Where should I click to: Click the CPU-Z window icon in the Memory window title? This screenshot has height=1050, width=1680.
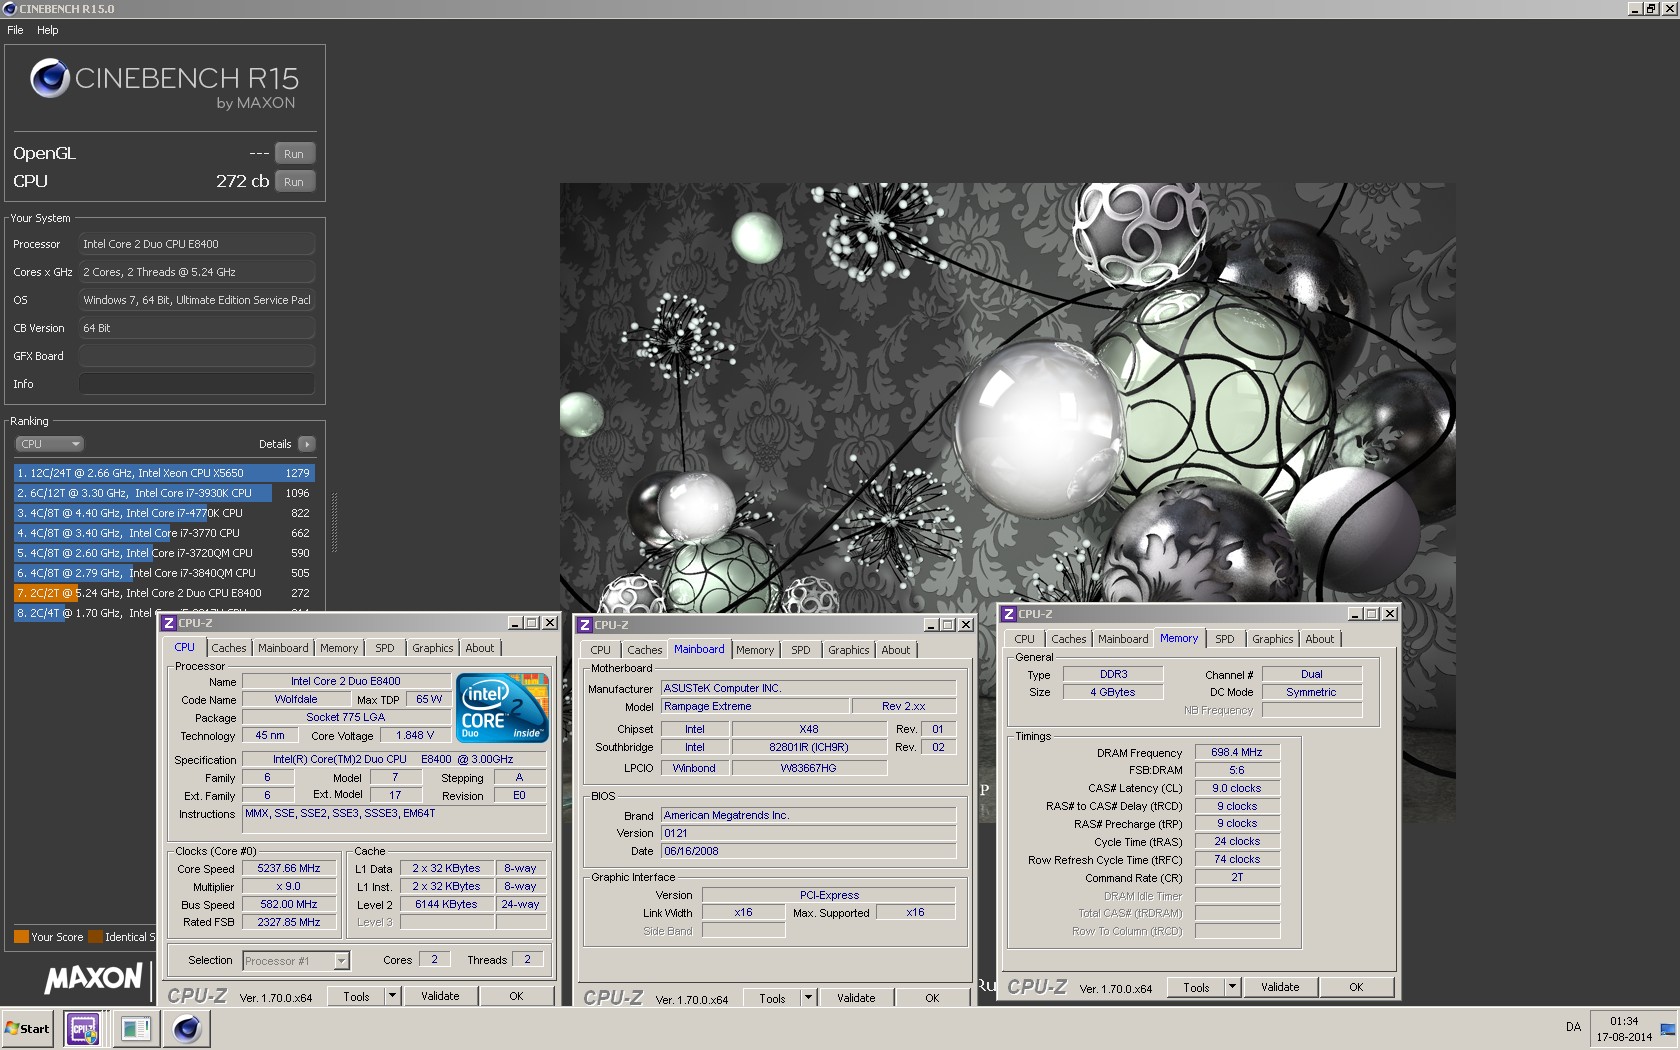click(x=1009, y=614)
